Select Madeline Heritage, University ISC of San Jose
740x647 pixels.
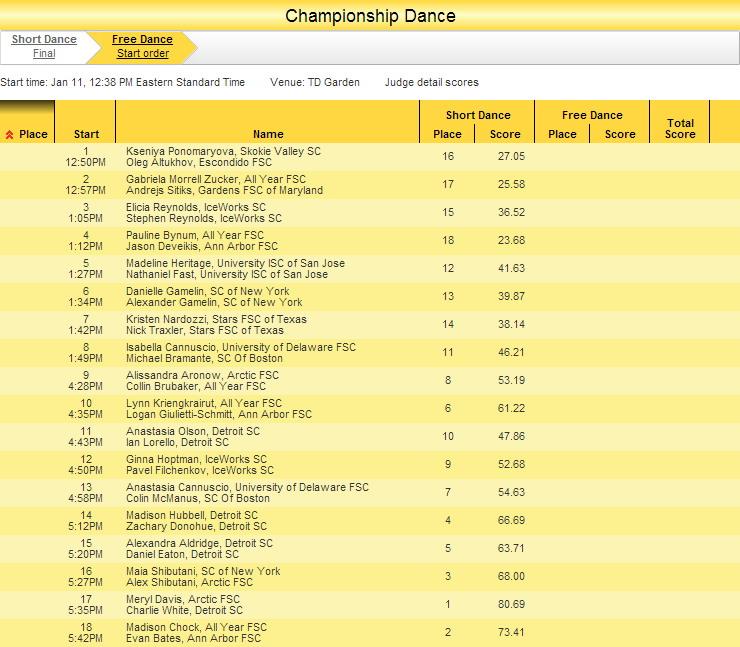(235, 263)
